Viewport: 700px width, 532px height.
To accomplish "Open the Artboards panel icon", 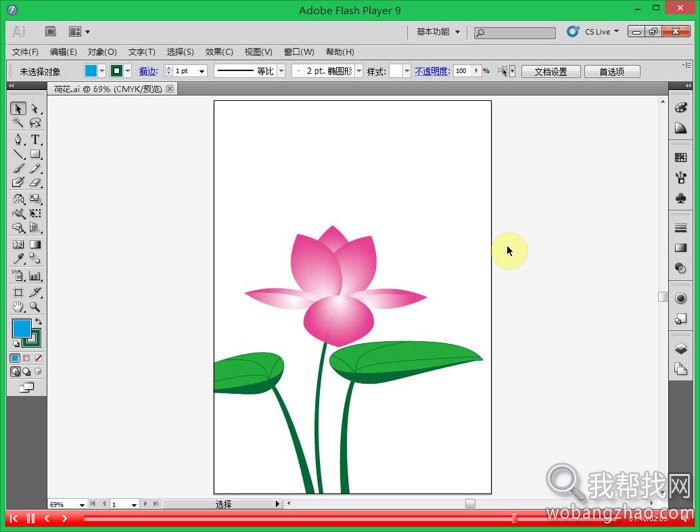I will coord(680,369).
